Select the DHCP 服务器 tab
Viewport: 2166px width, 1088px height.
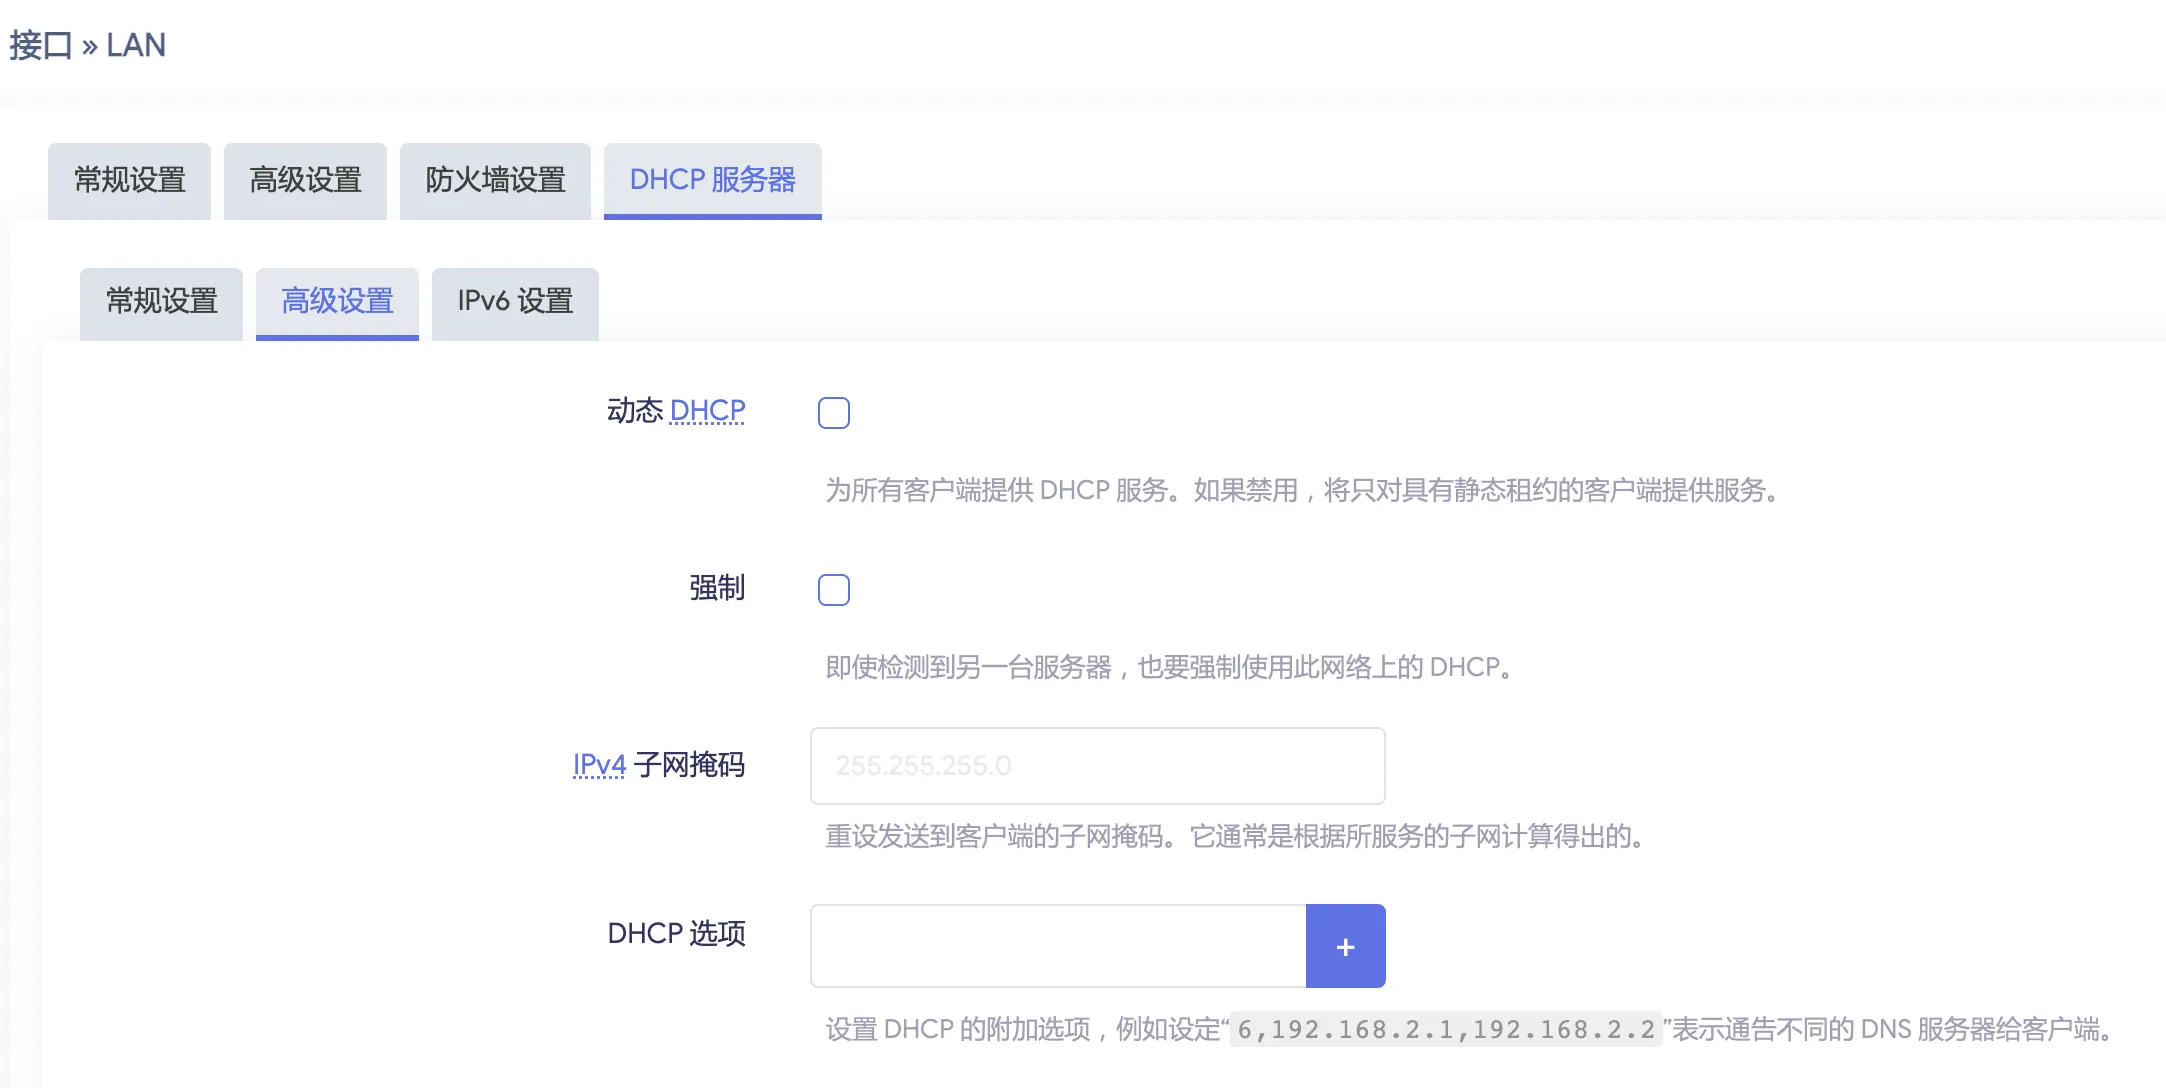point(712,180)
